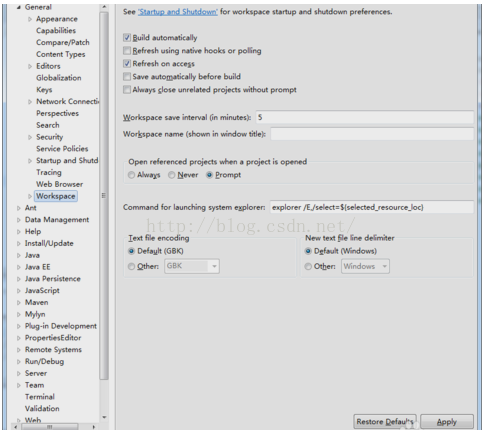Click the tree scrollbar down arrow
Viewport: 482px width, 430px height.
[x=104, y=417]
